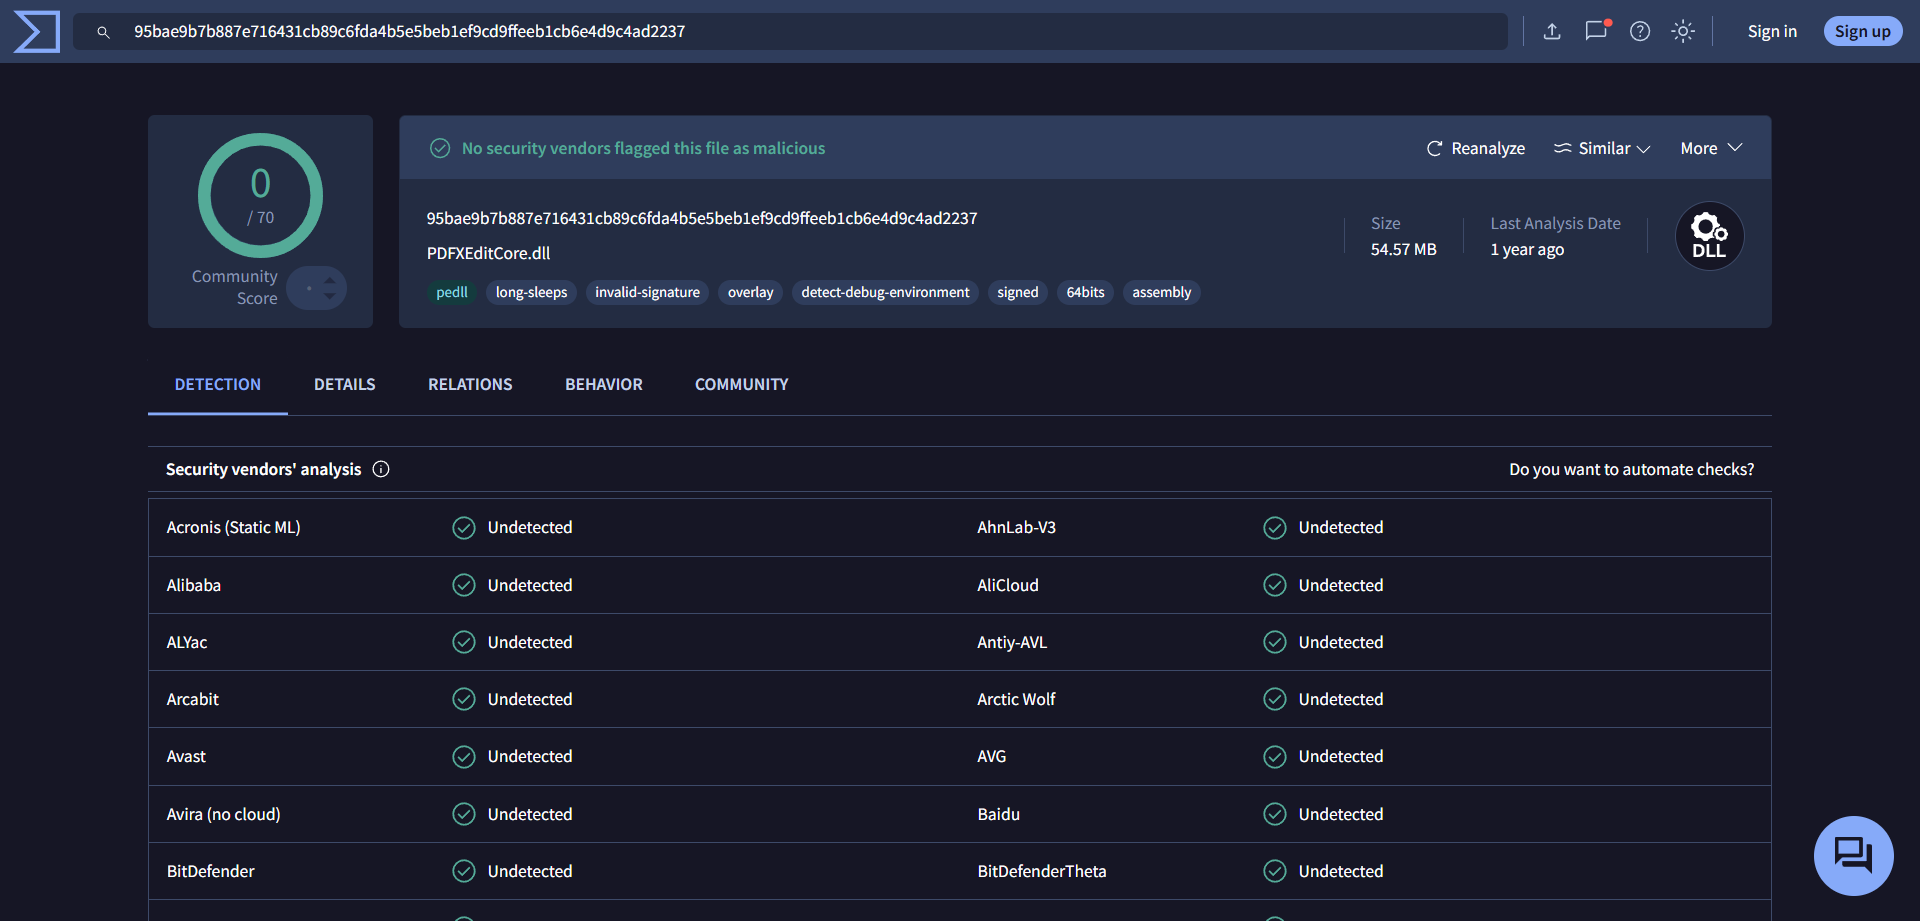1920x921 pixels.
Task: Expand the More dropdown menu
Action: (x=1711, y=148)
